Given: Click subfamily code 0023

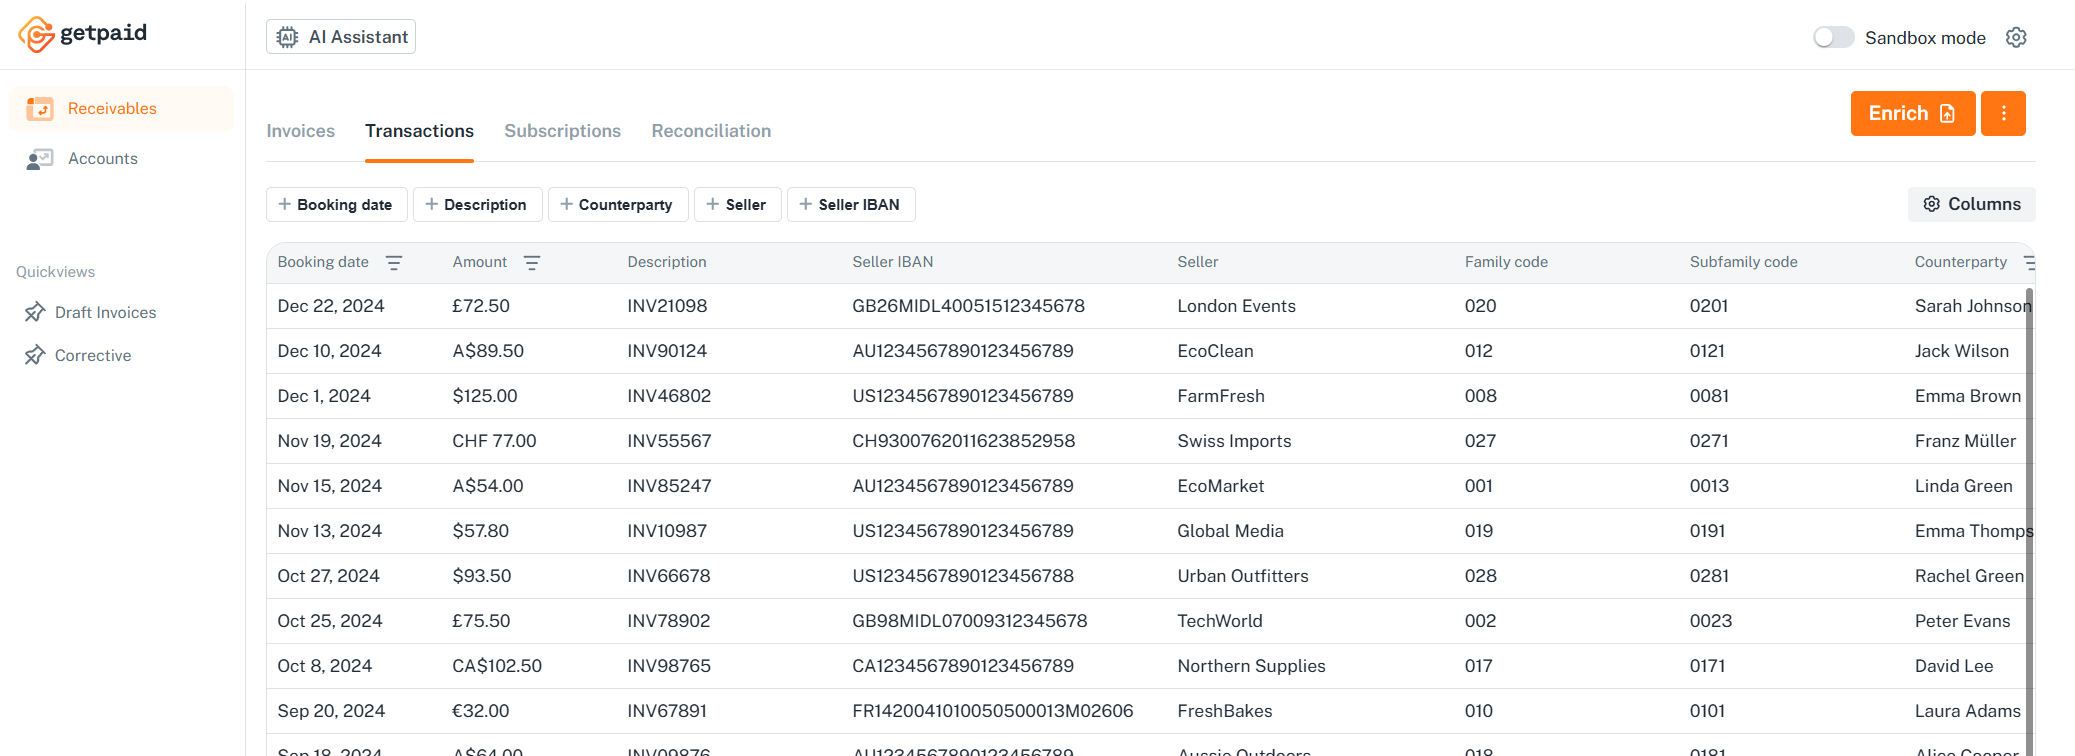Looking at the screenshot, I should pyautogui.click(x=1711, y=621).
